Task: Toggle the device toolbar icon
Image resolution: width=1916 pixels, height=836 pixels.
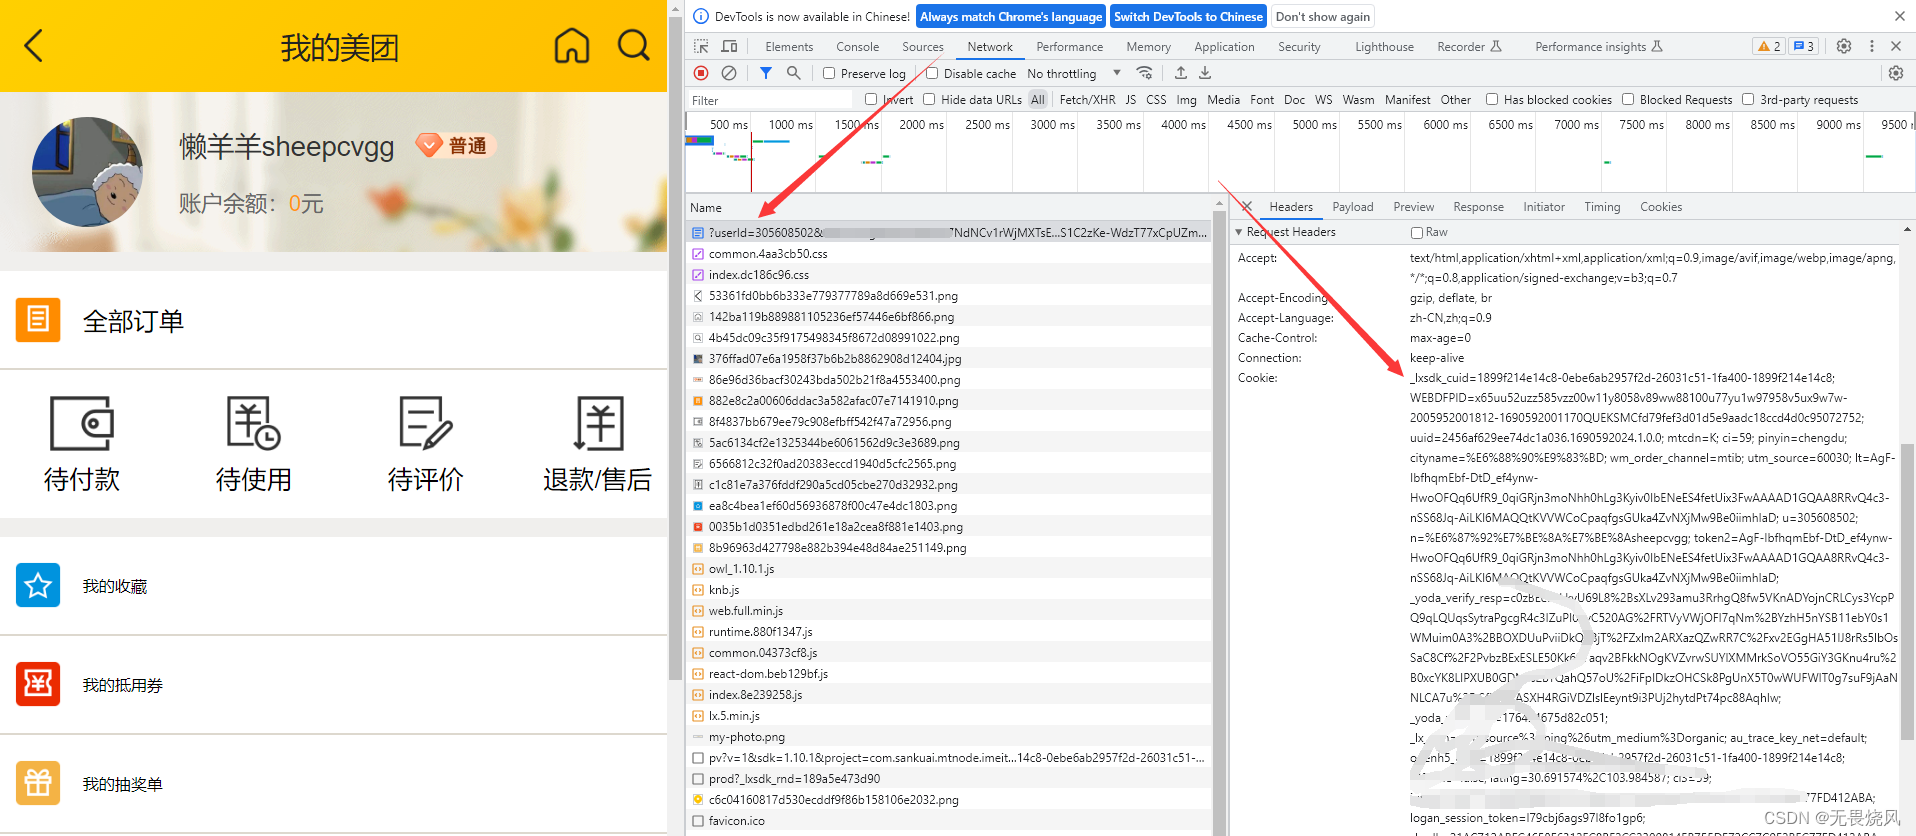Action: click(729, 46)
